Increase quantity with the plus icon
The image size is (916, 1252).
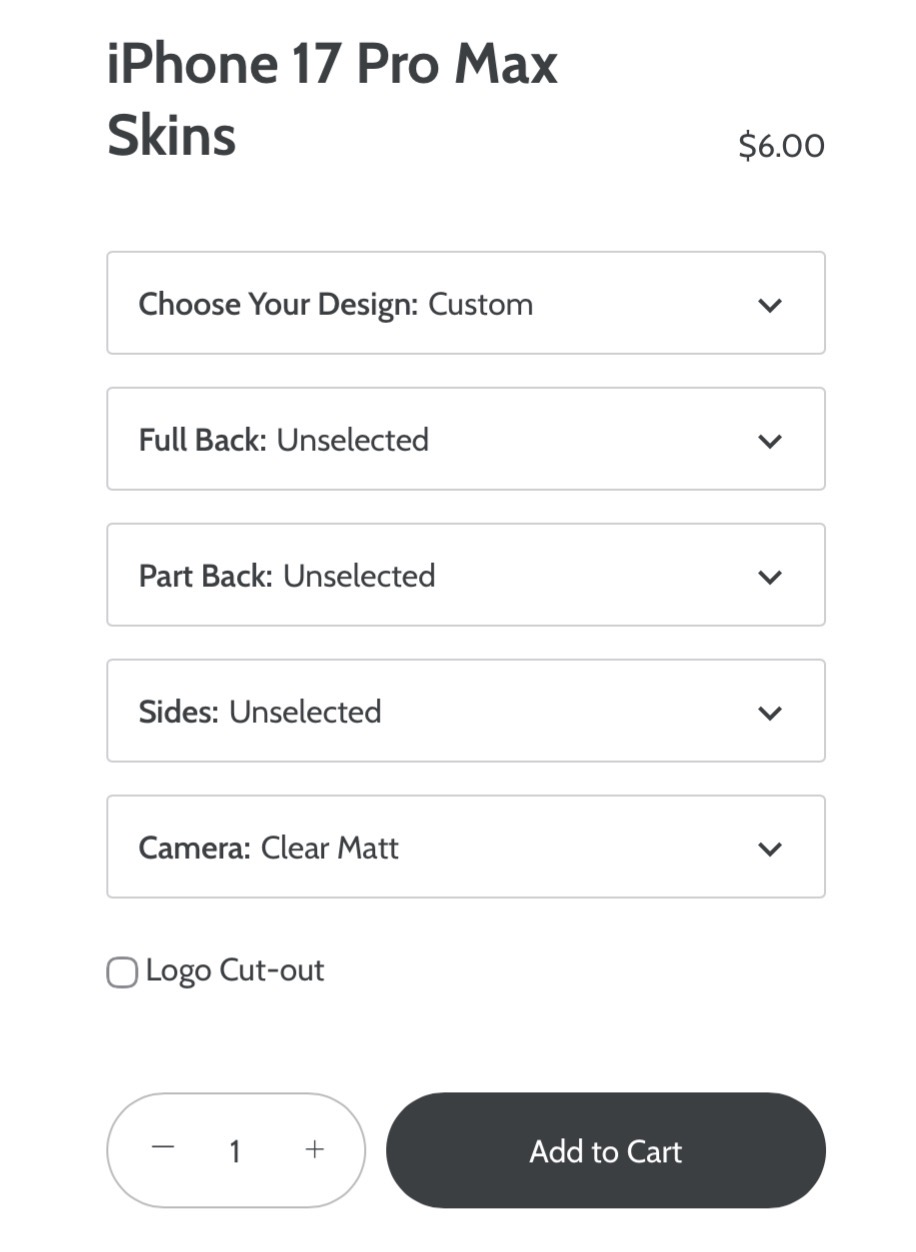coord(315,1149)
